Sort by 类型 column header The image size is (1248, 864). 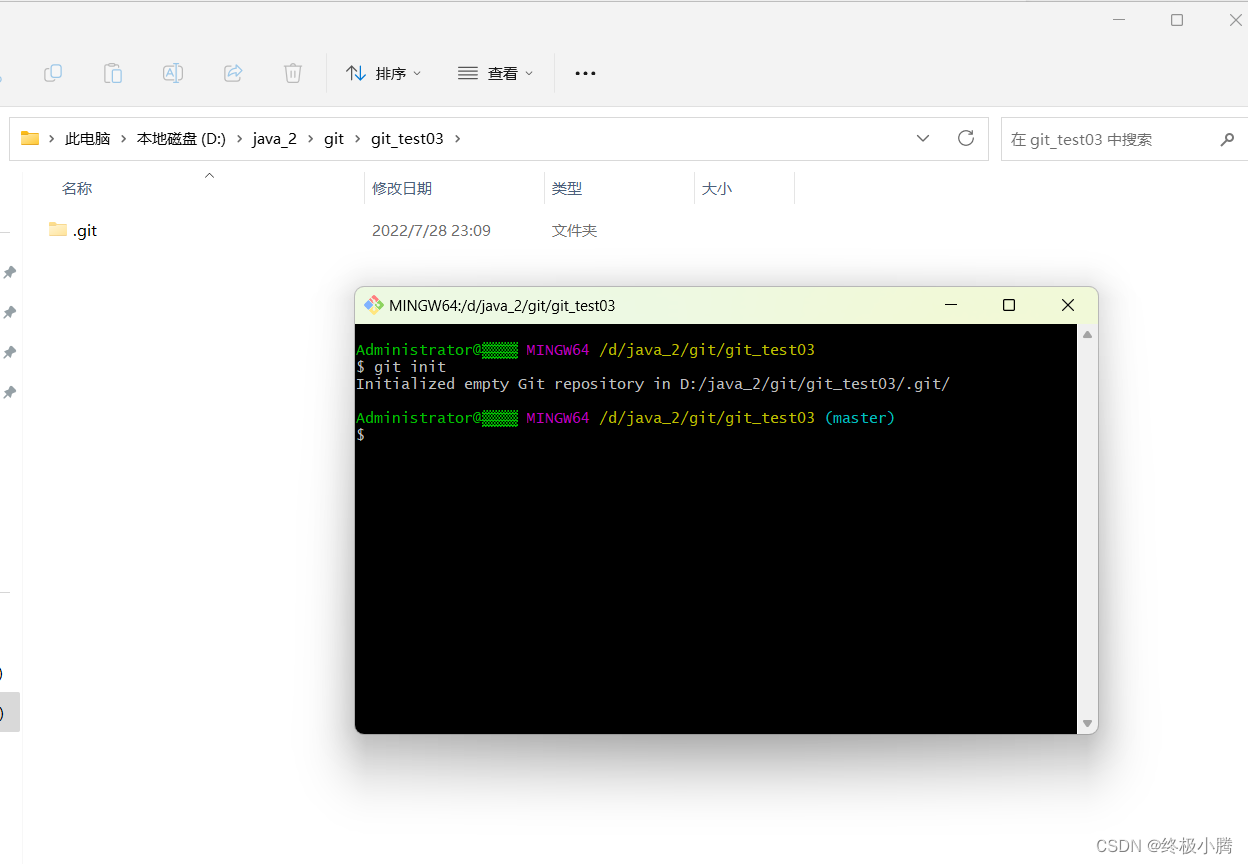click(x=567, y=188)
